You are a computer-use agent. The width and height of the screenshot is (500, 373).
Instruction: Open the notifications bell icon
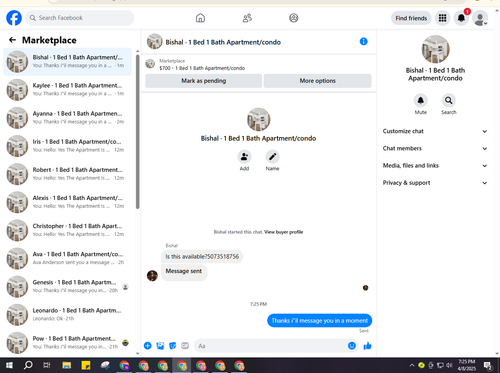click(461, 18)
